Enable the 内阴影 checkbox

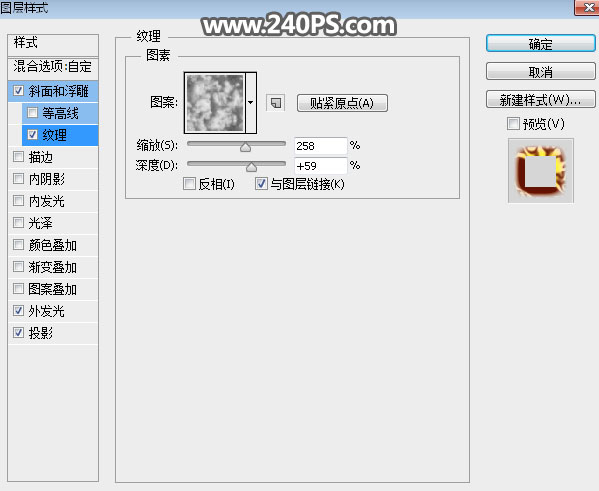pyautogui.click(x=18, y=178)
